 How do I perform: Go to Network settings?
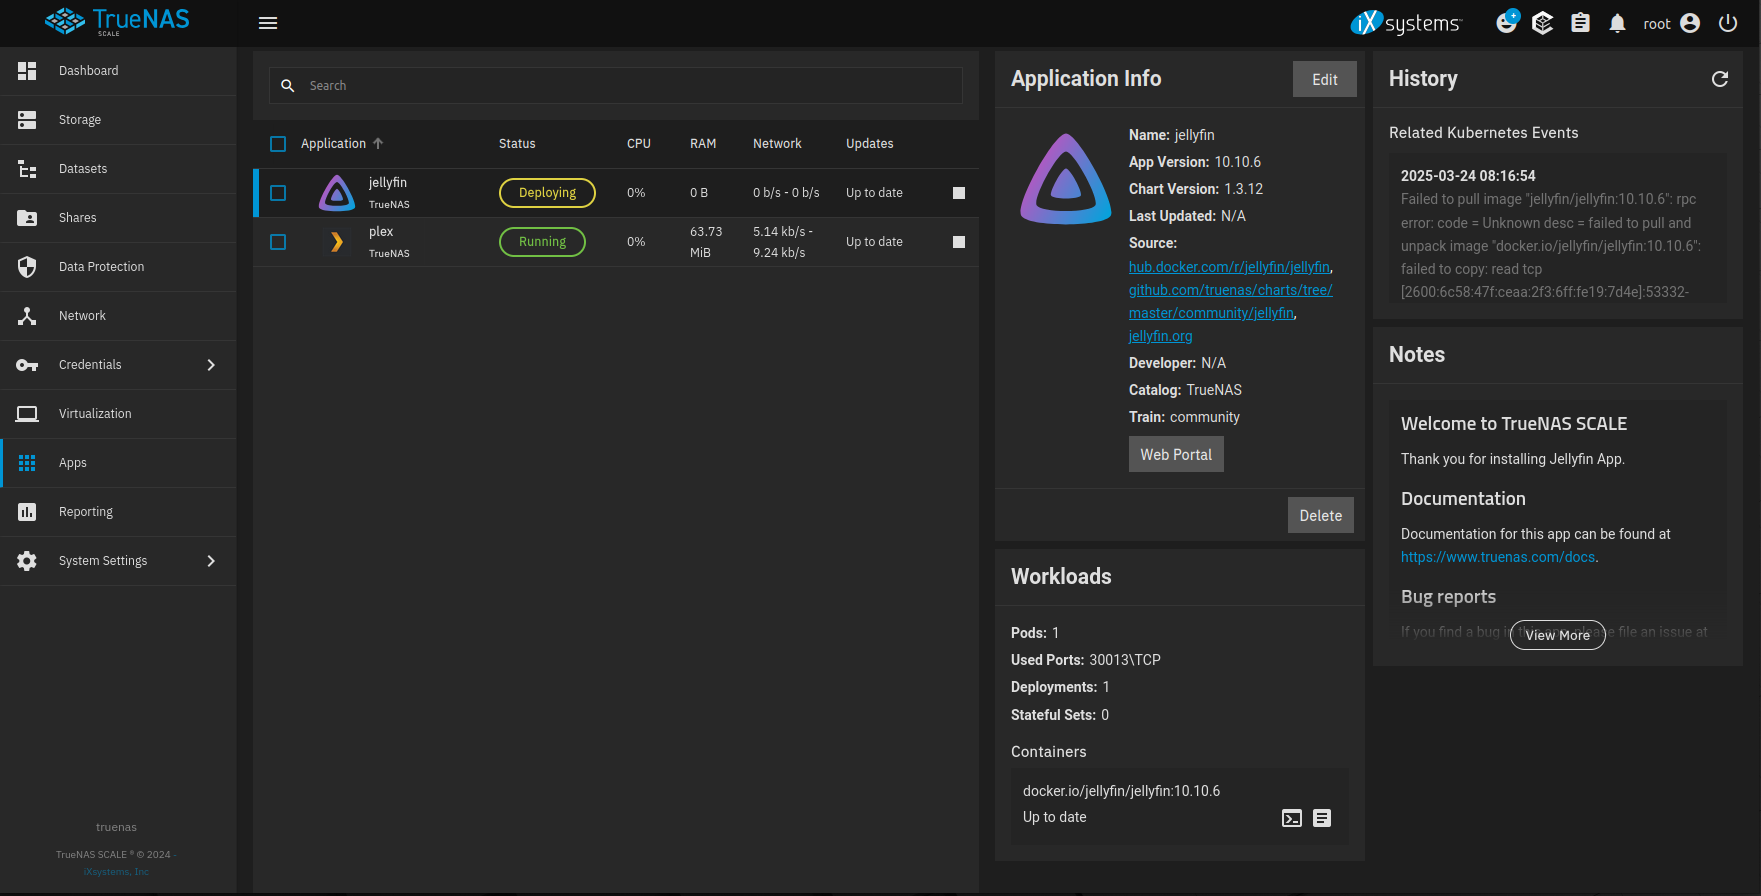[x=118, y=316]
